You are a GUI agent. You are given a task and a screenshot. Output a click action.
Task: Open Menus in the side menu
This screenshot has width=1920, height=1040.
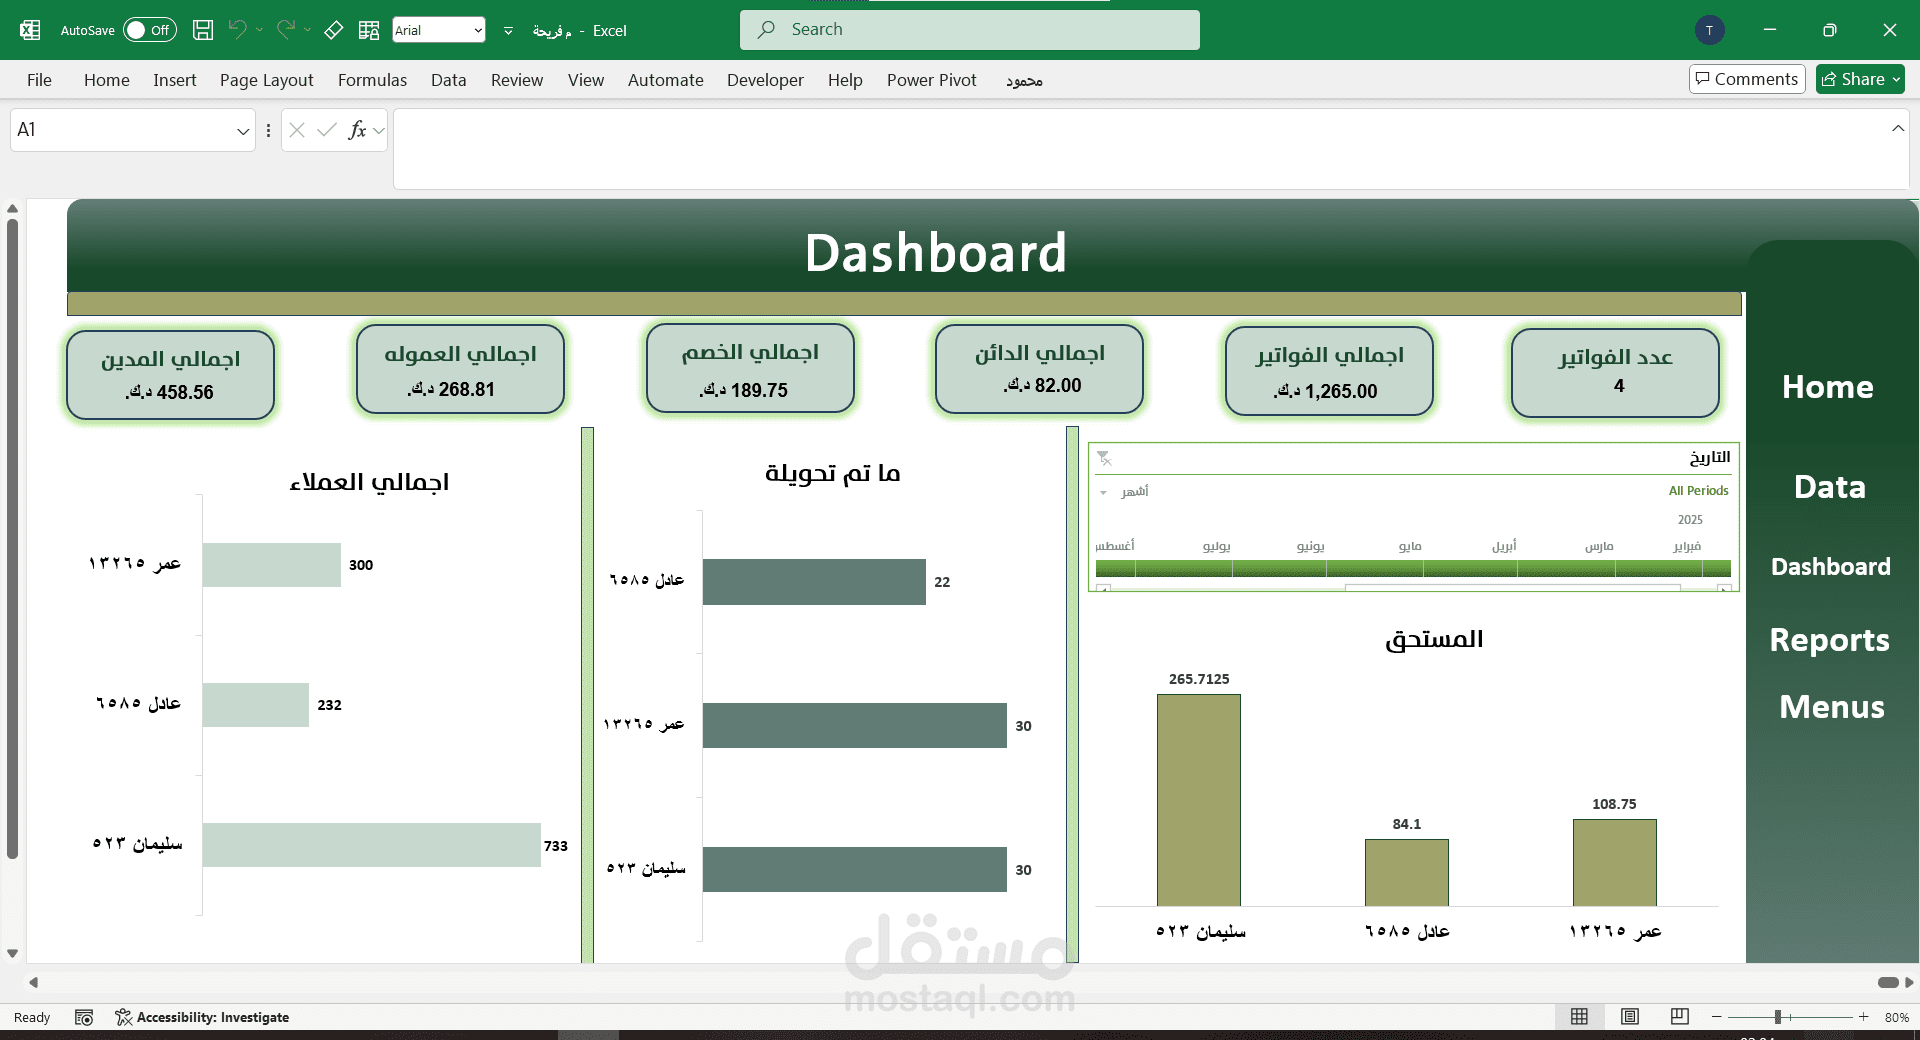pyautogui.click(x=1832, y=707)
